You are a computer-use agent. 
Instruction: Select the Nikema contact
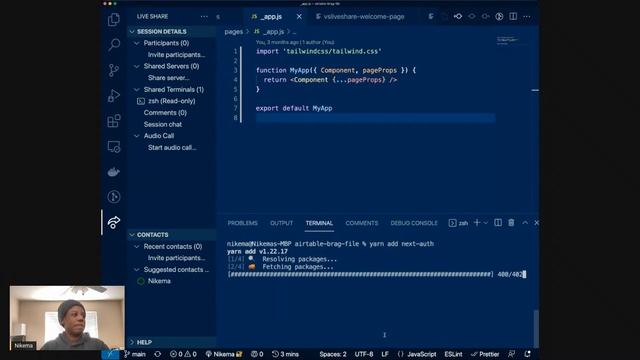(159, 281)
